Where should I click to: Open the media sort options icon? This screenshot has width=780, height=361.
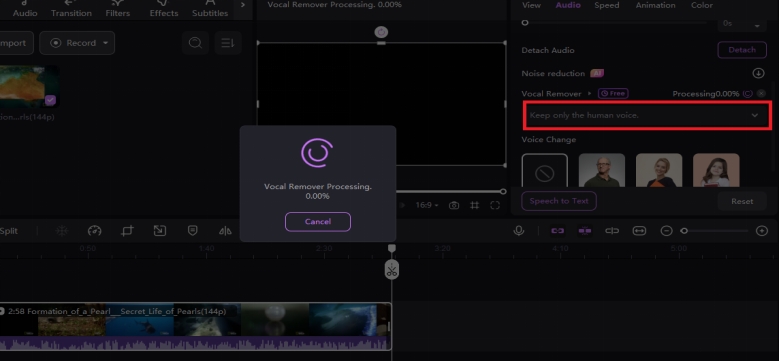[228, 43]
